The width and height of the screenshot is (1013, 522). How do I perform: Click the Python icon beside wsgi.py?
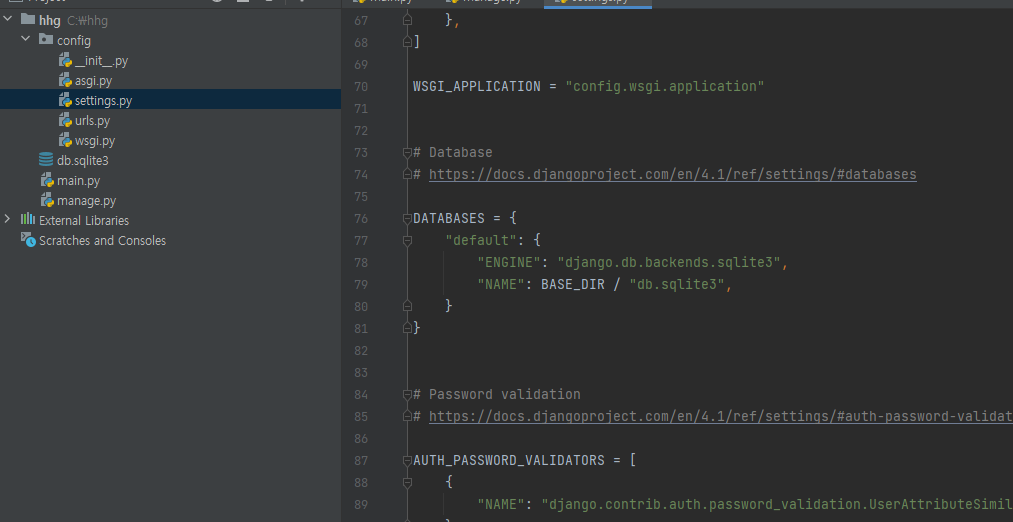[65, 141]
